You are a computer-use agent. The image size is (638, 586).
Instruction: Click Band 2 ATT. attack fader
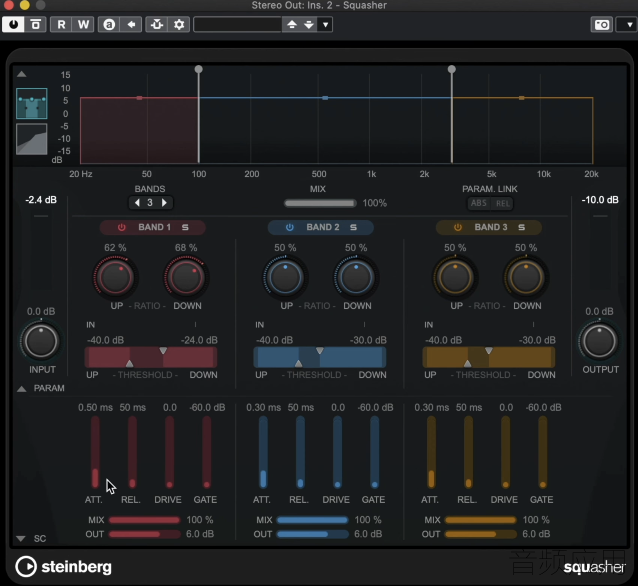click(x=263, y=453)
